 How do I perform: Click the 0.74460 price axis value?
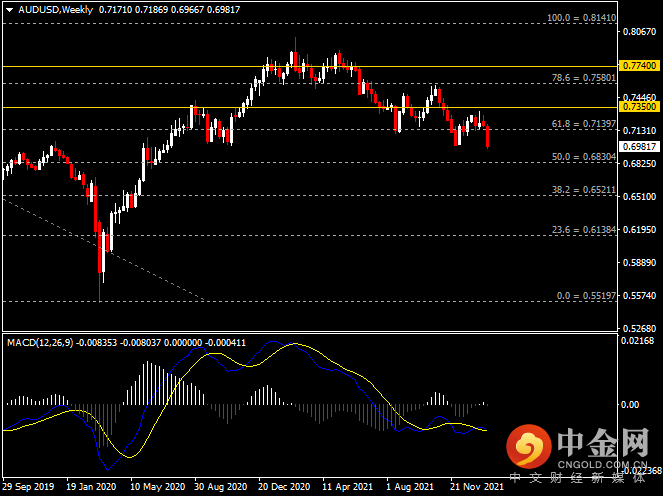639,98
